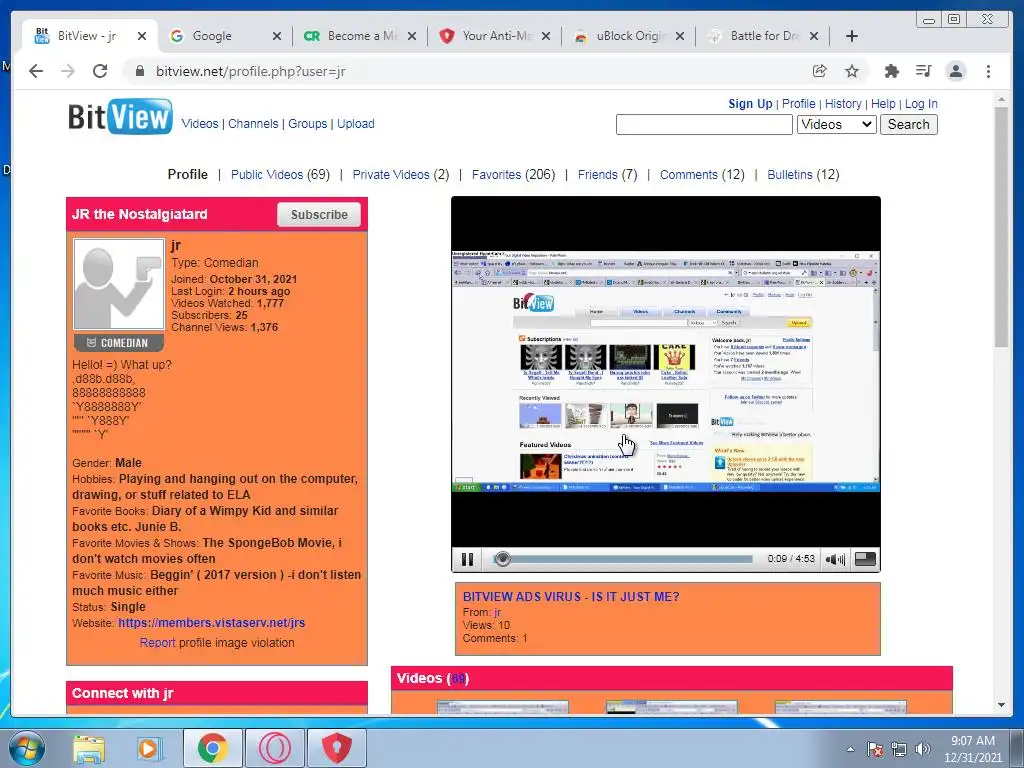Switch to Battle for Dream tab

[x=764, y=36]
